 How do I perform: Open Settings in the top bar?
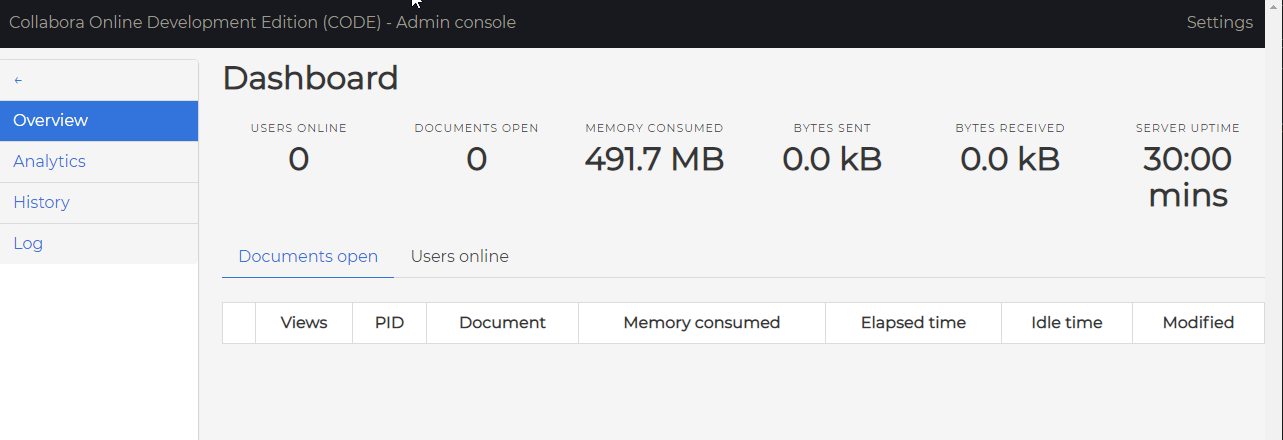(x=1219, y=22)
